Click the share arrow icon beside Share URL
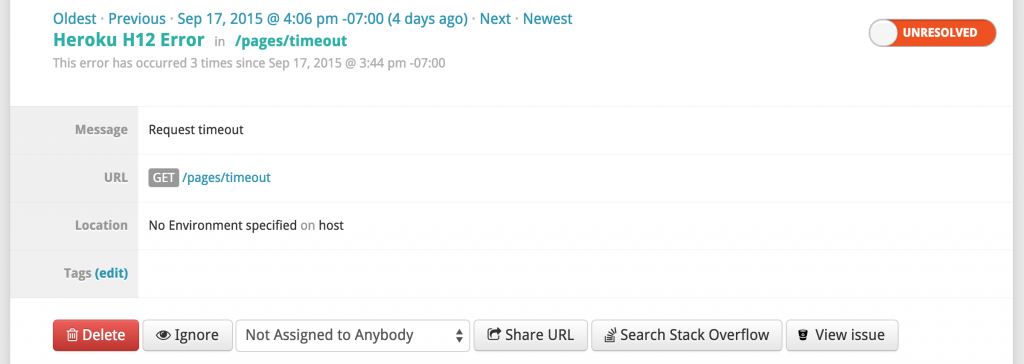The image size is (1024, 364). [x=494, y=335]
